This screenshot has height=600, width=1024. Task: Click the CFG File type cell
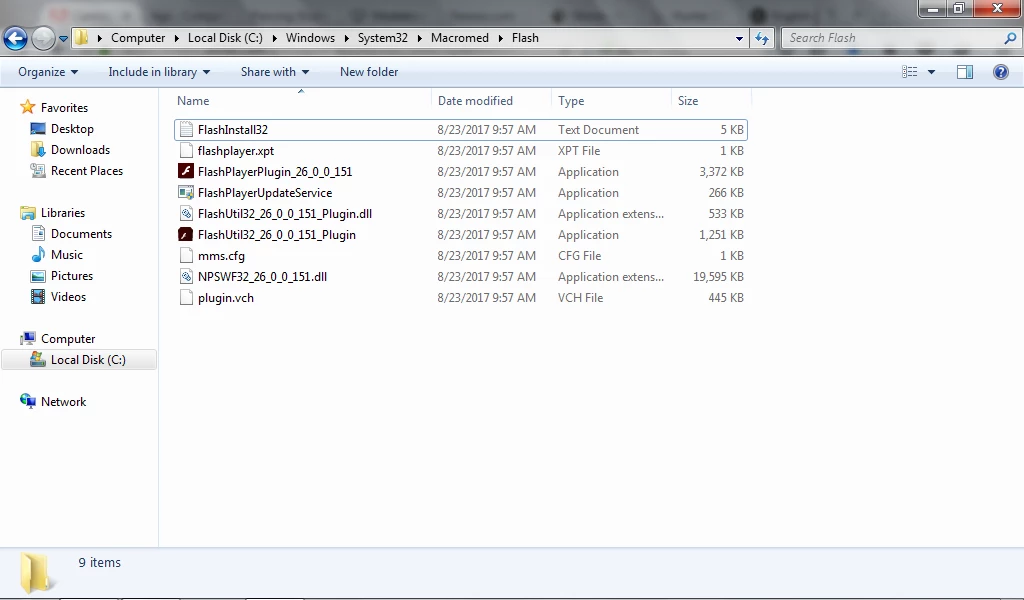579,256
